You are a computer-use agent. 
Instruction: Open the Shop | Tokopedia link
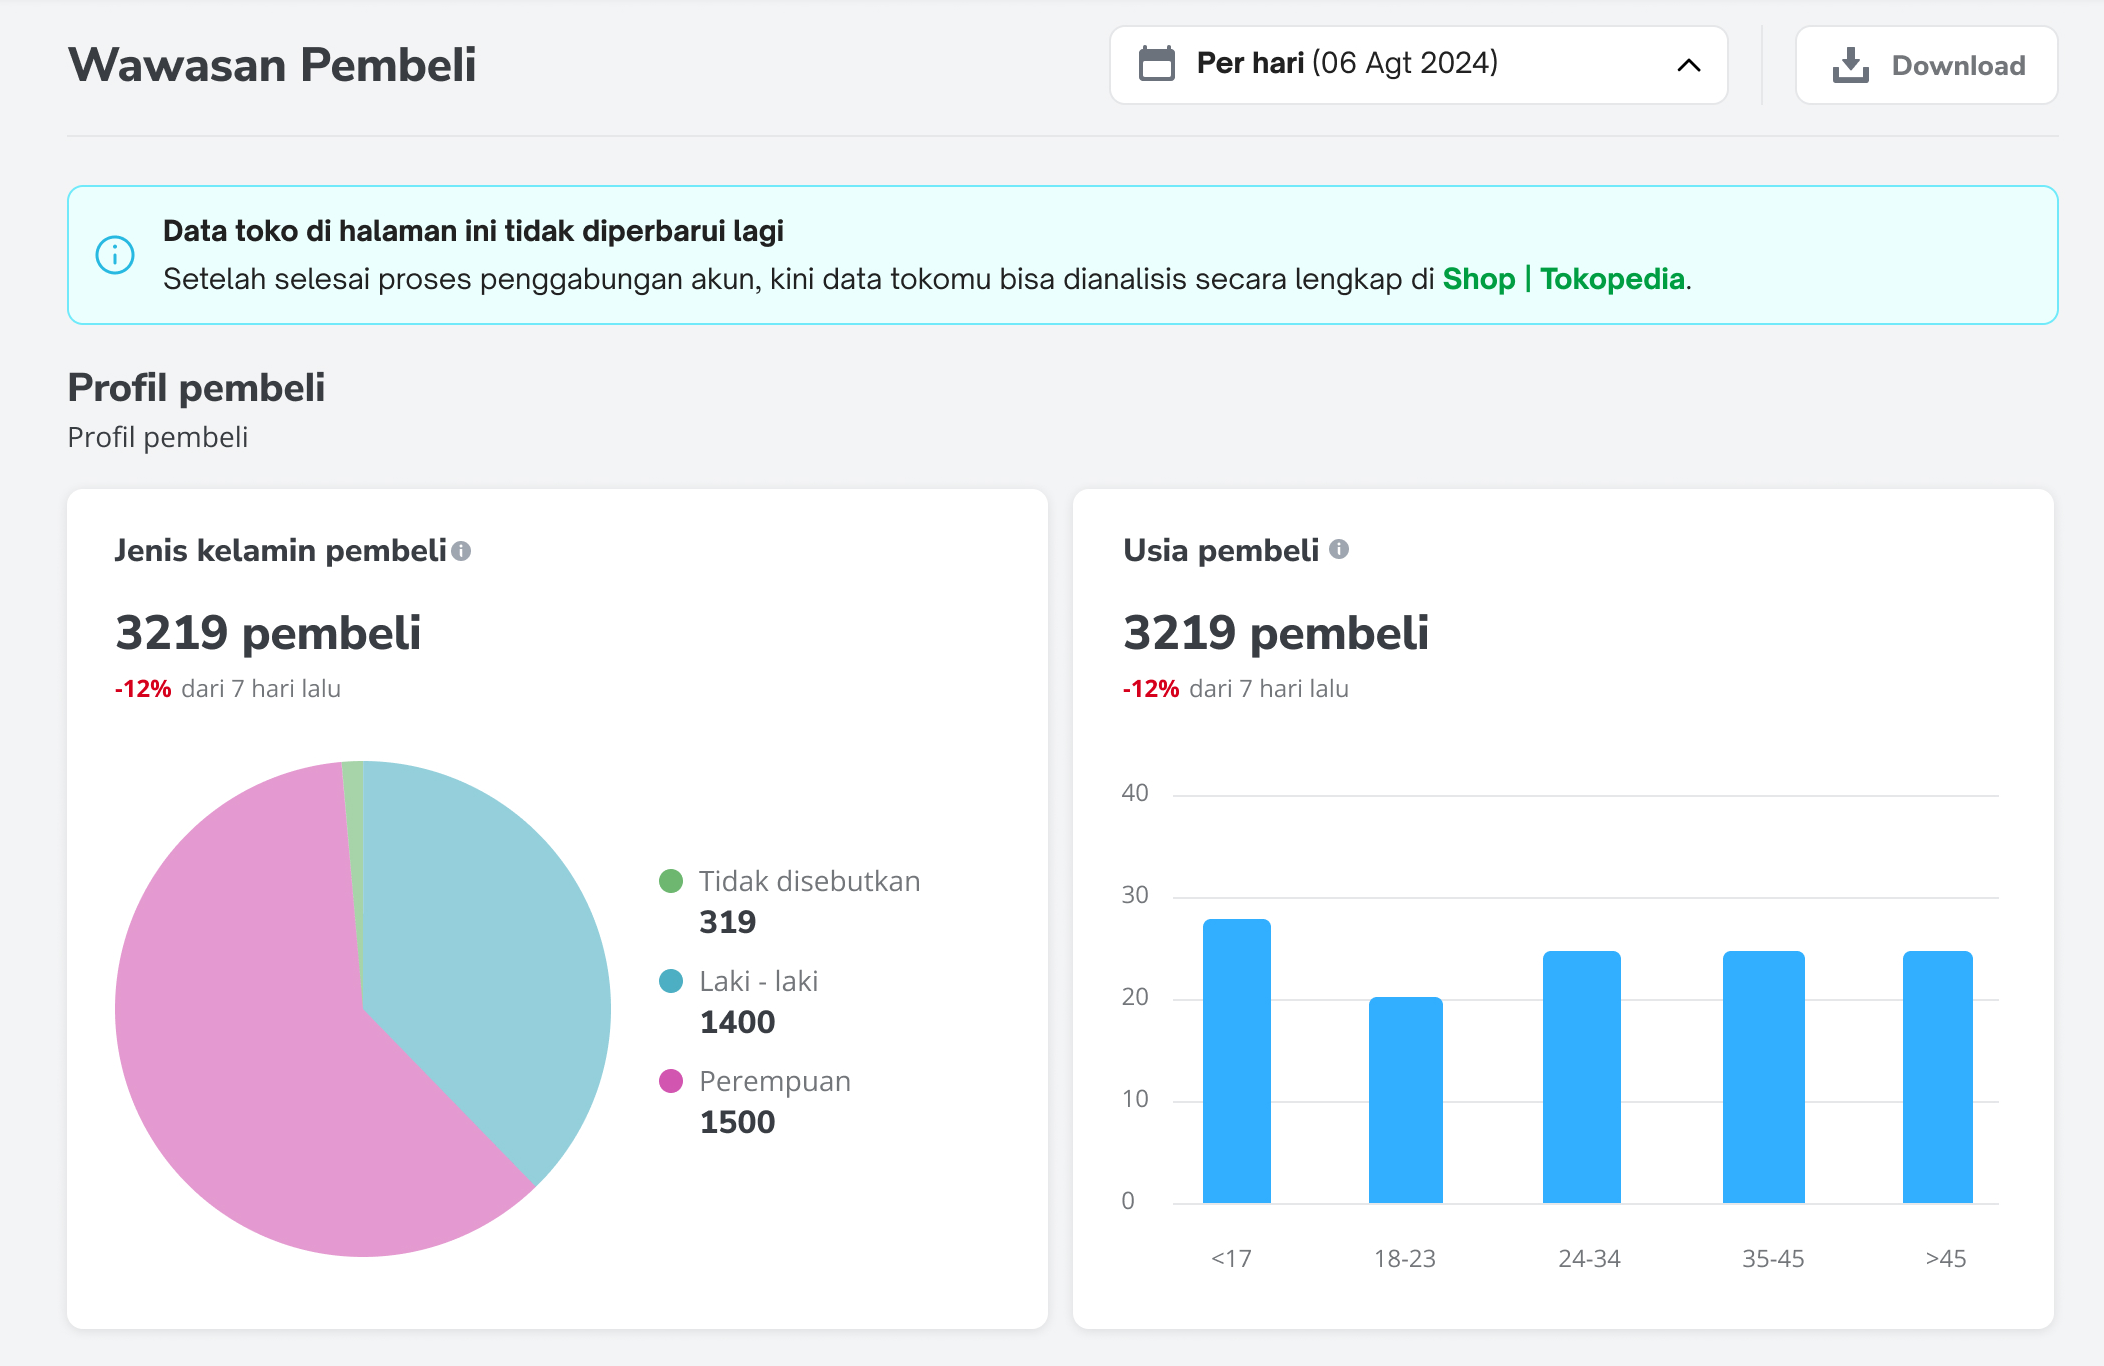(x=1563, y=279)
